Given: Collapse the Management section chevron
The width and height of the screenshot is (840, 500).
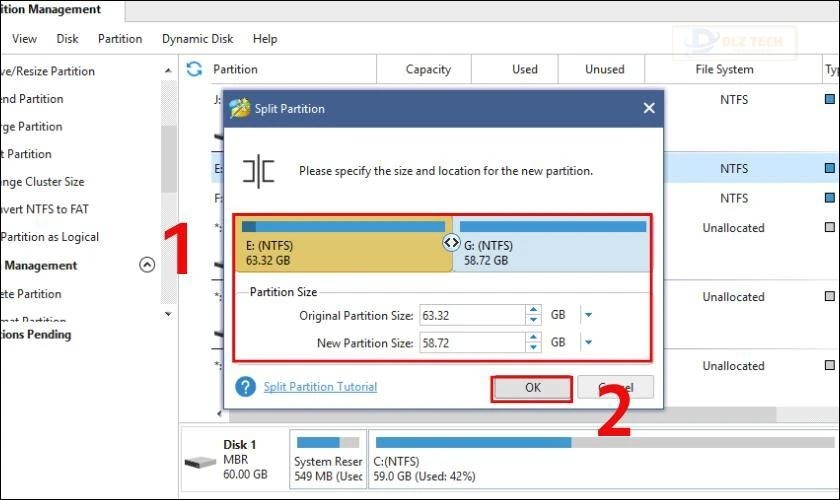Looking at the screenshot, I should (x=147, y=265).
